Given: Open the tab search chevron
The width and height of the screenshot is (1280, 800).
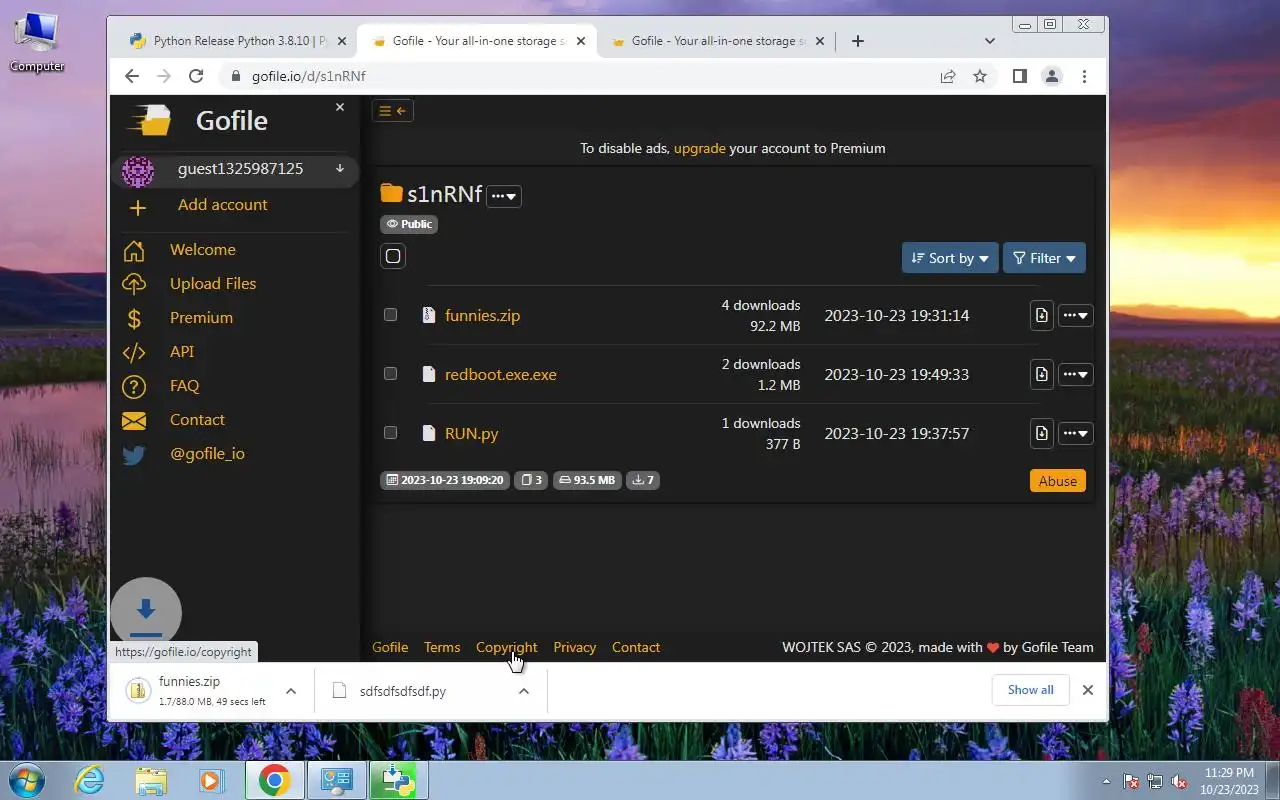Looking at the screenshot, I should (990, 41).
